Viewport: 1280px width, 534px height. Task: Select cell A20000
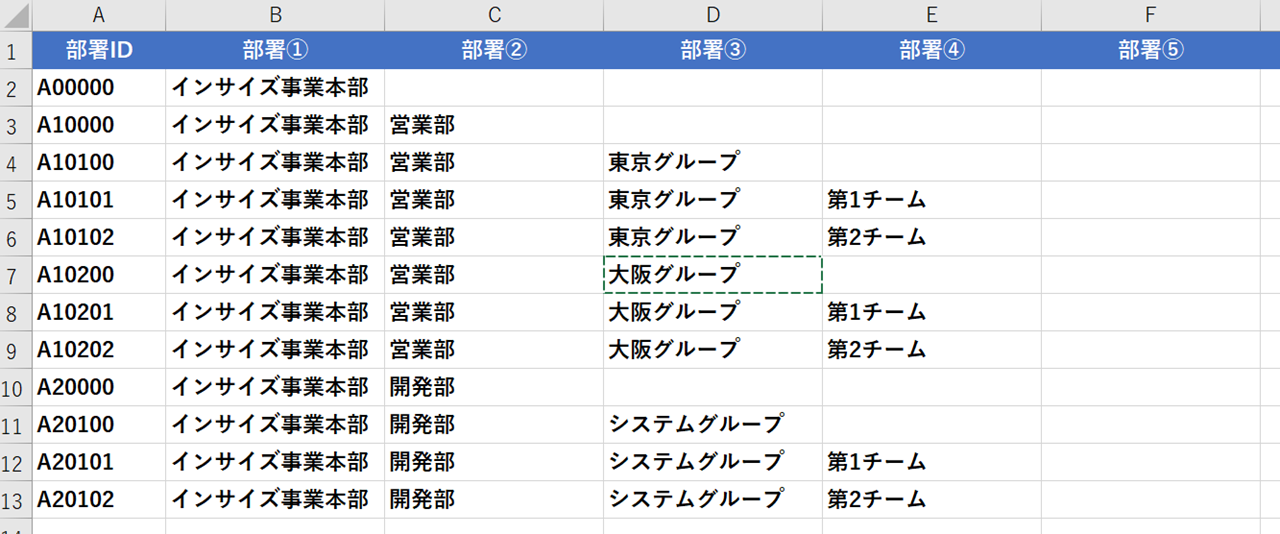pyautogui.click(x=99, y=387)
